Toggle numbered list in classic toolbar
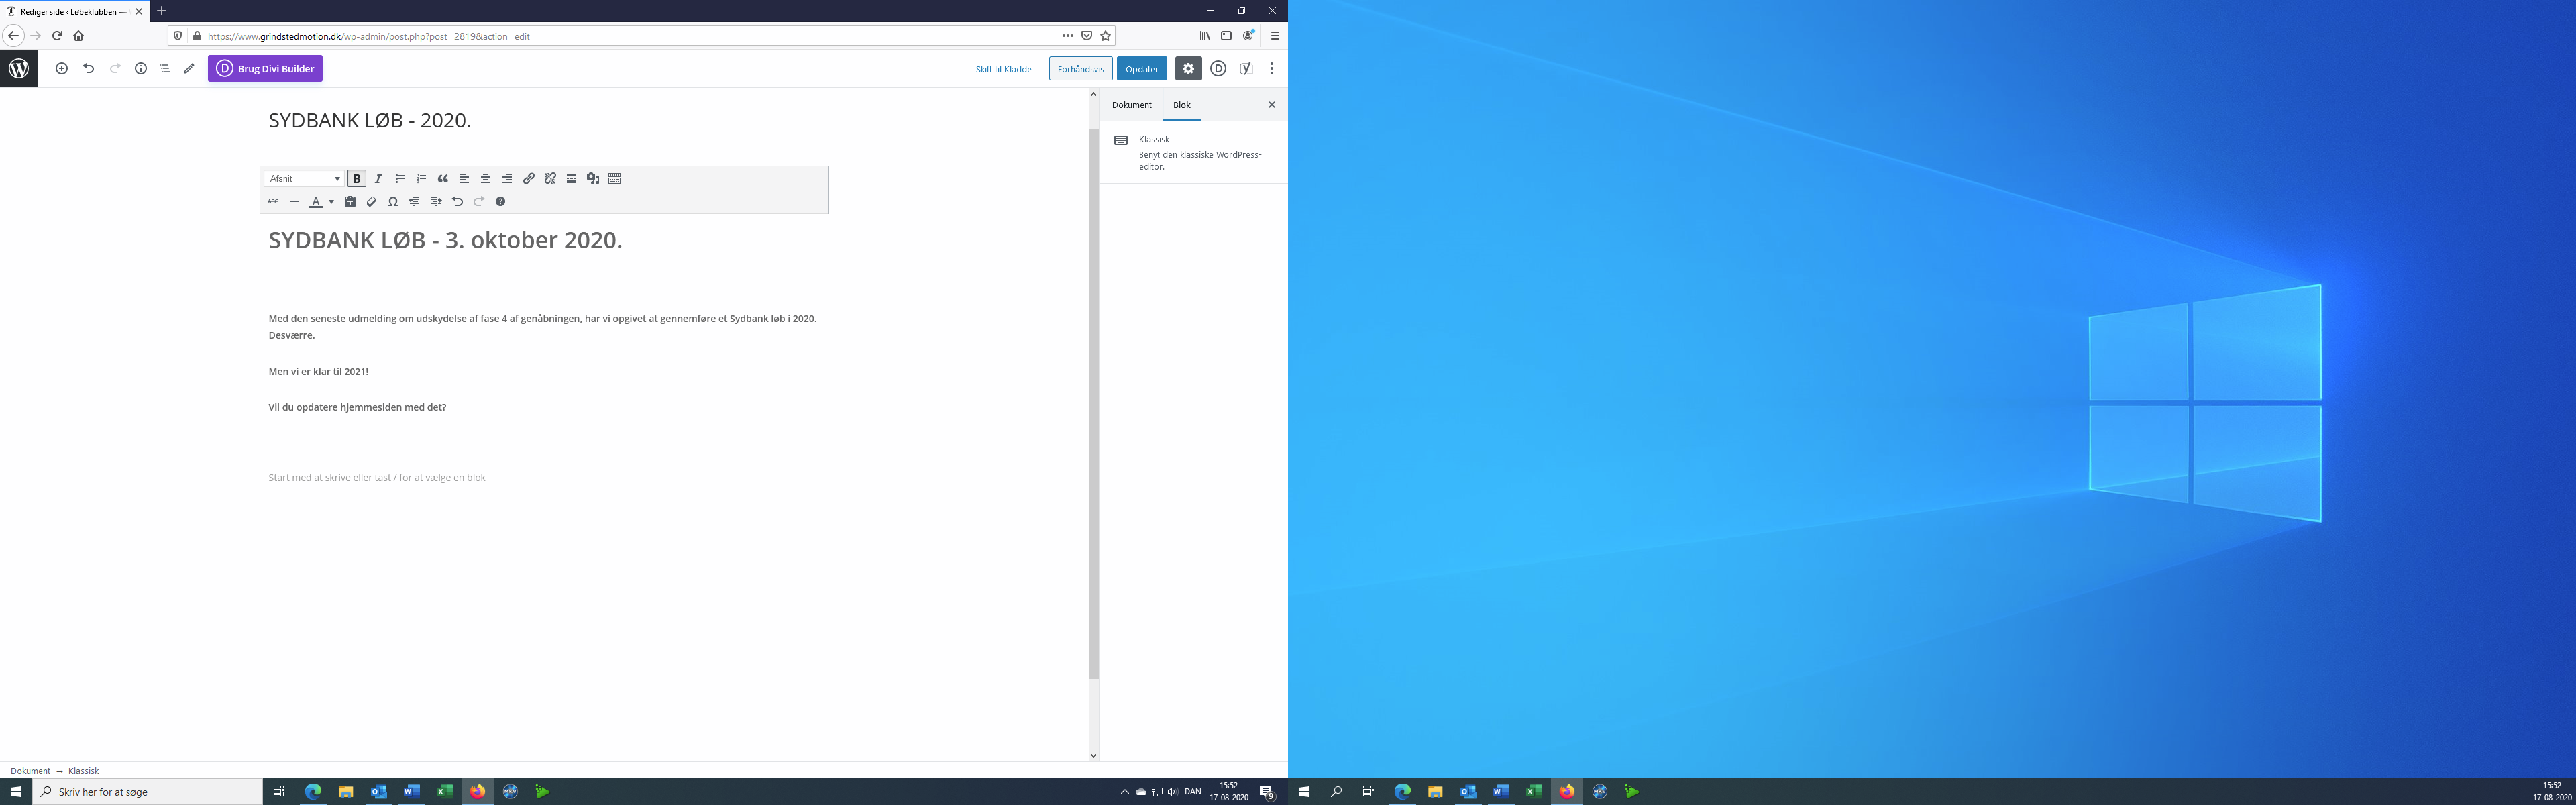The height and width of the screenshot is (805, 2576). tap(421, 179)
